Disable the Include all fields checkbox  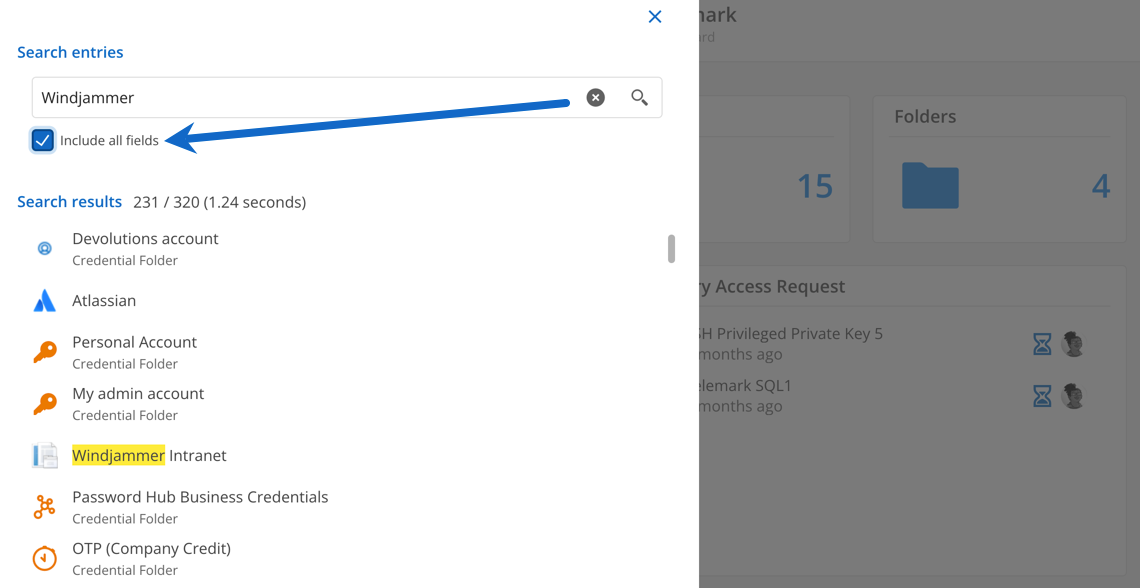coord(42,140)
